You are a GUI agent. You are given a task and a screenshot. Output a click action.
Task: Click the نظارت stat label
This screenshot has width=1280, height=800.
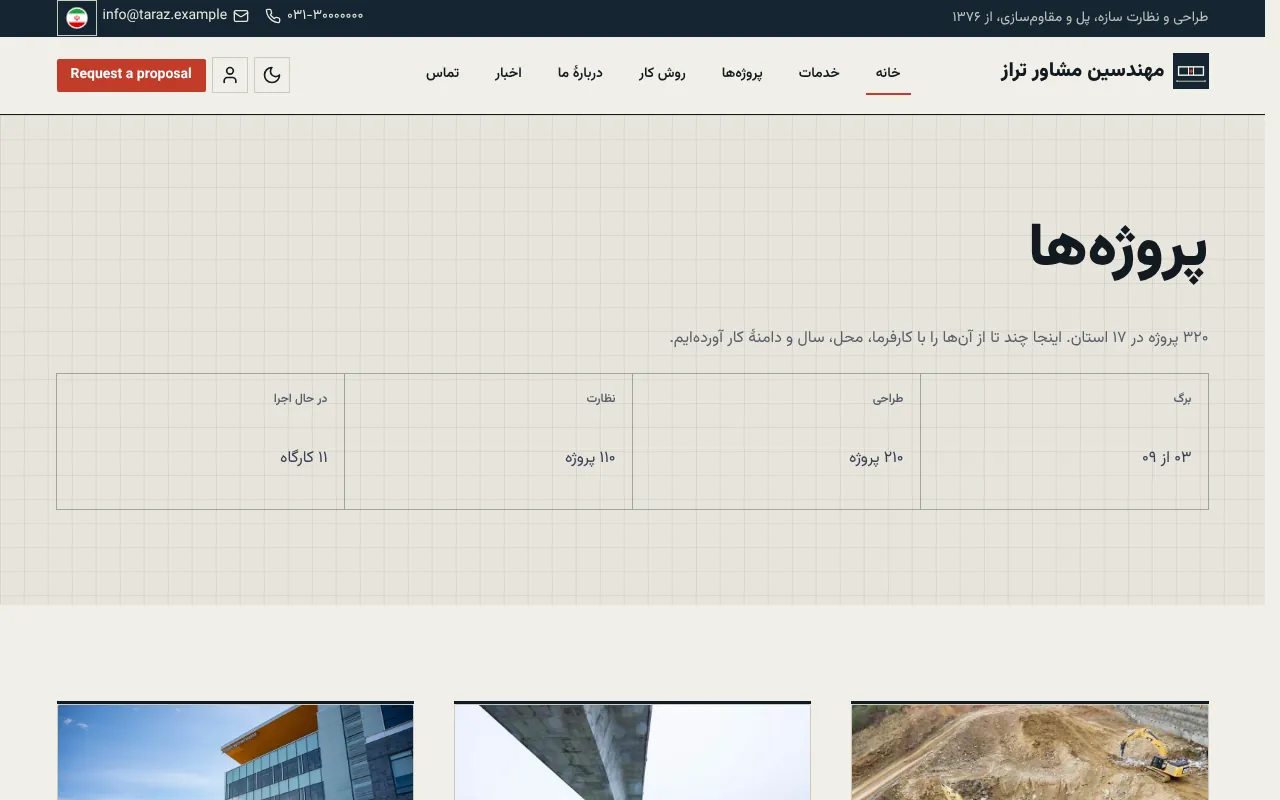(601, 398)
